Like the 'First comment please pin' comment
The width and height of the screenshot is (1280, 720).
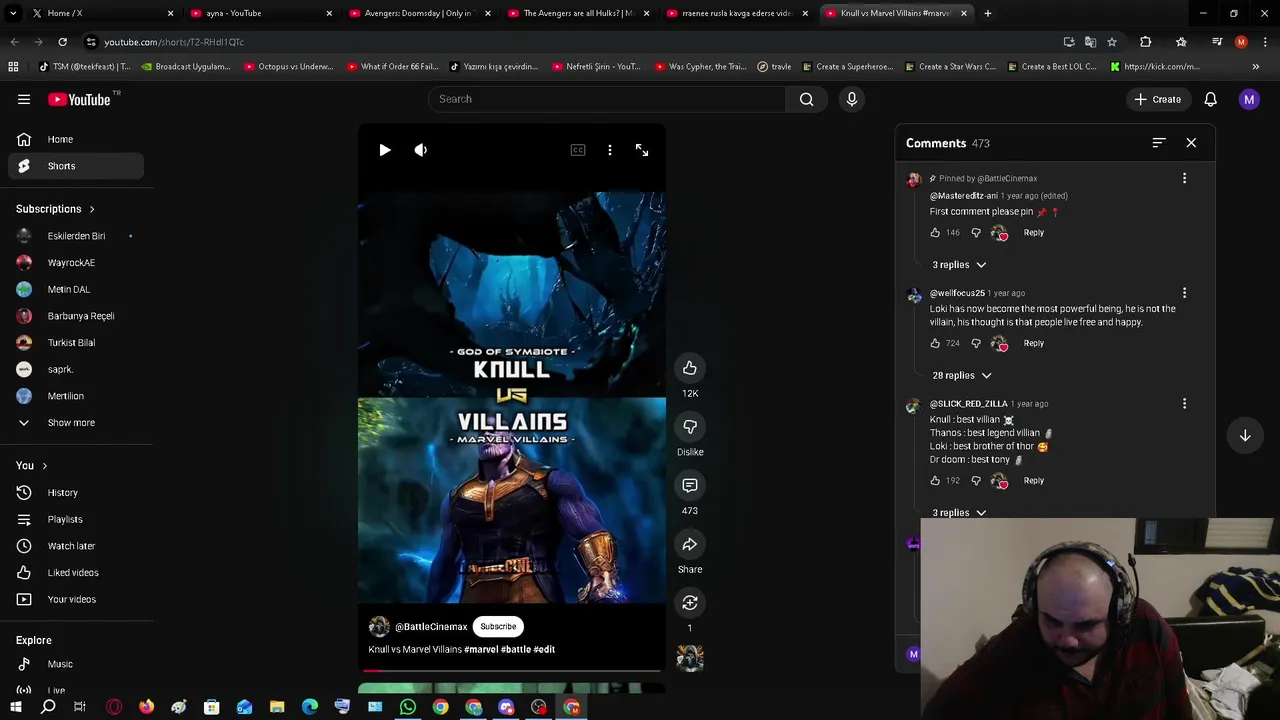coord(935,233)
